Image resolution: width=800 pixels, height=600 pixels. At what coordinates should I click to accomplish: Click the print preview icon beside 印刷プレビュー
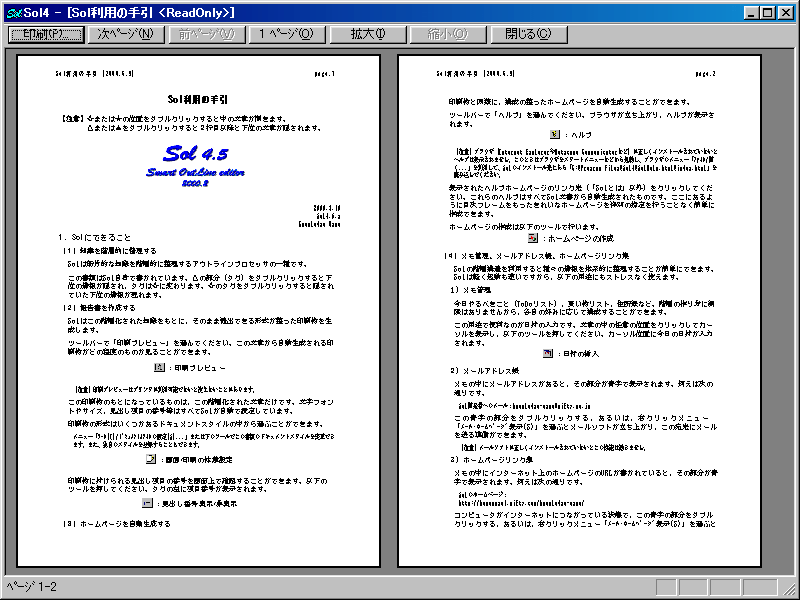point(159,367)
